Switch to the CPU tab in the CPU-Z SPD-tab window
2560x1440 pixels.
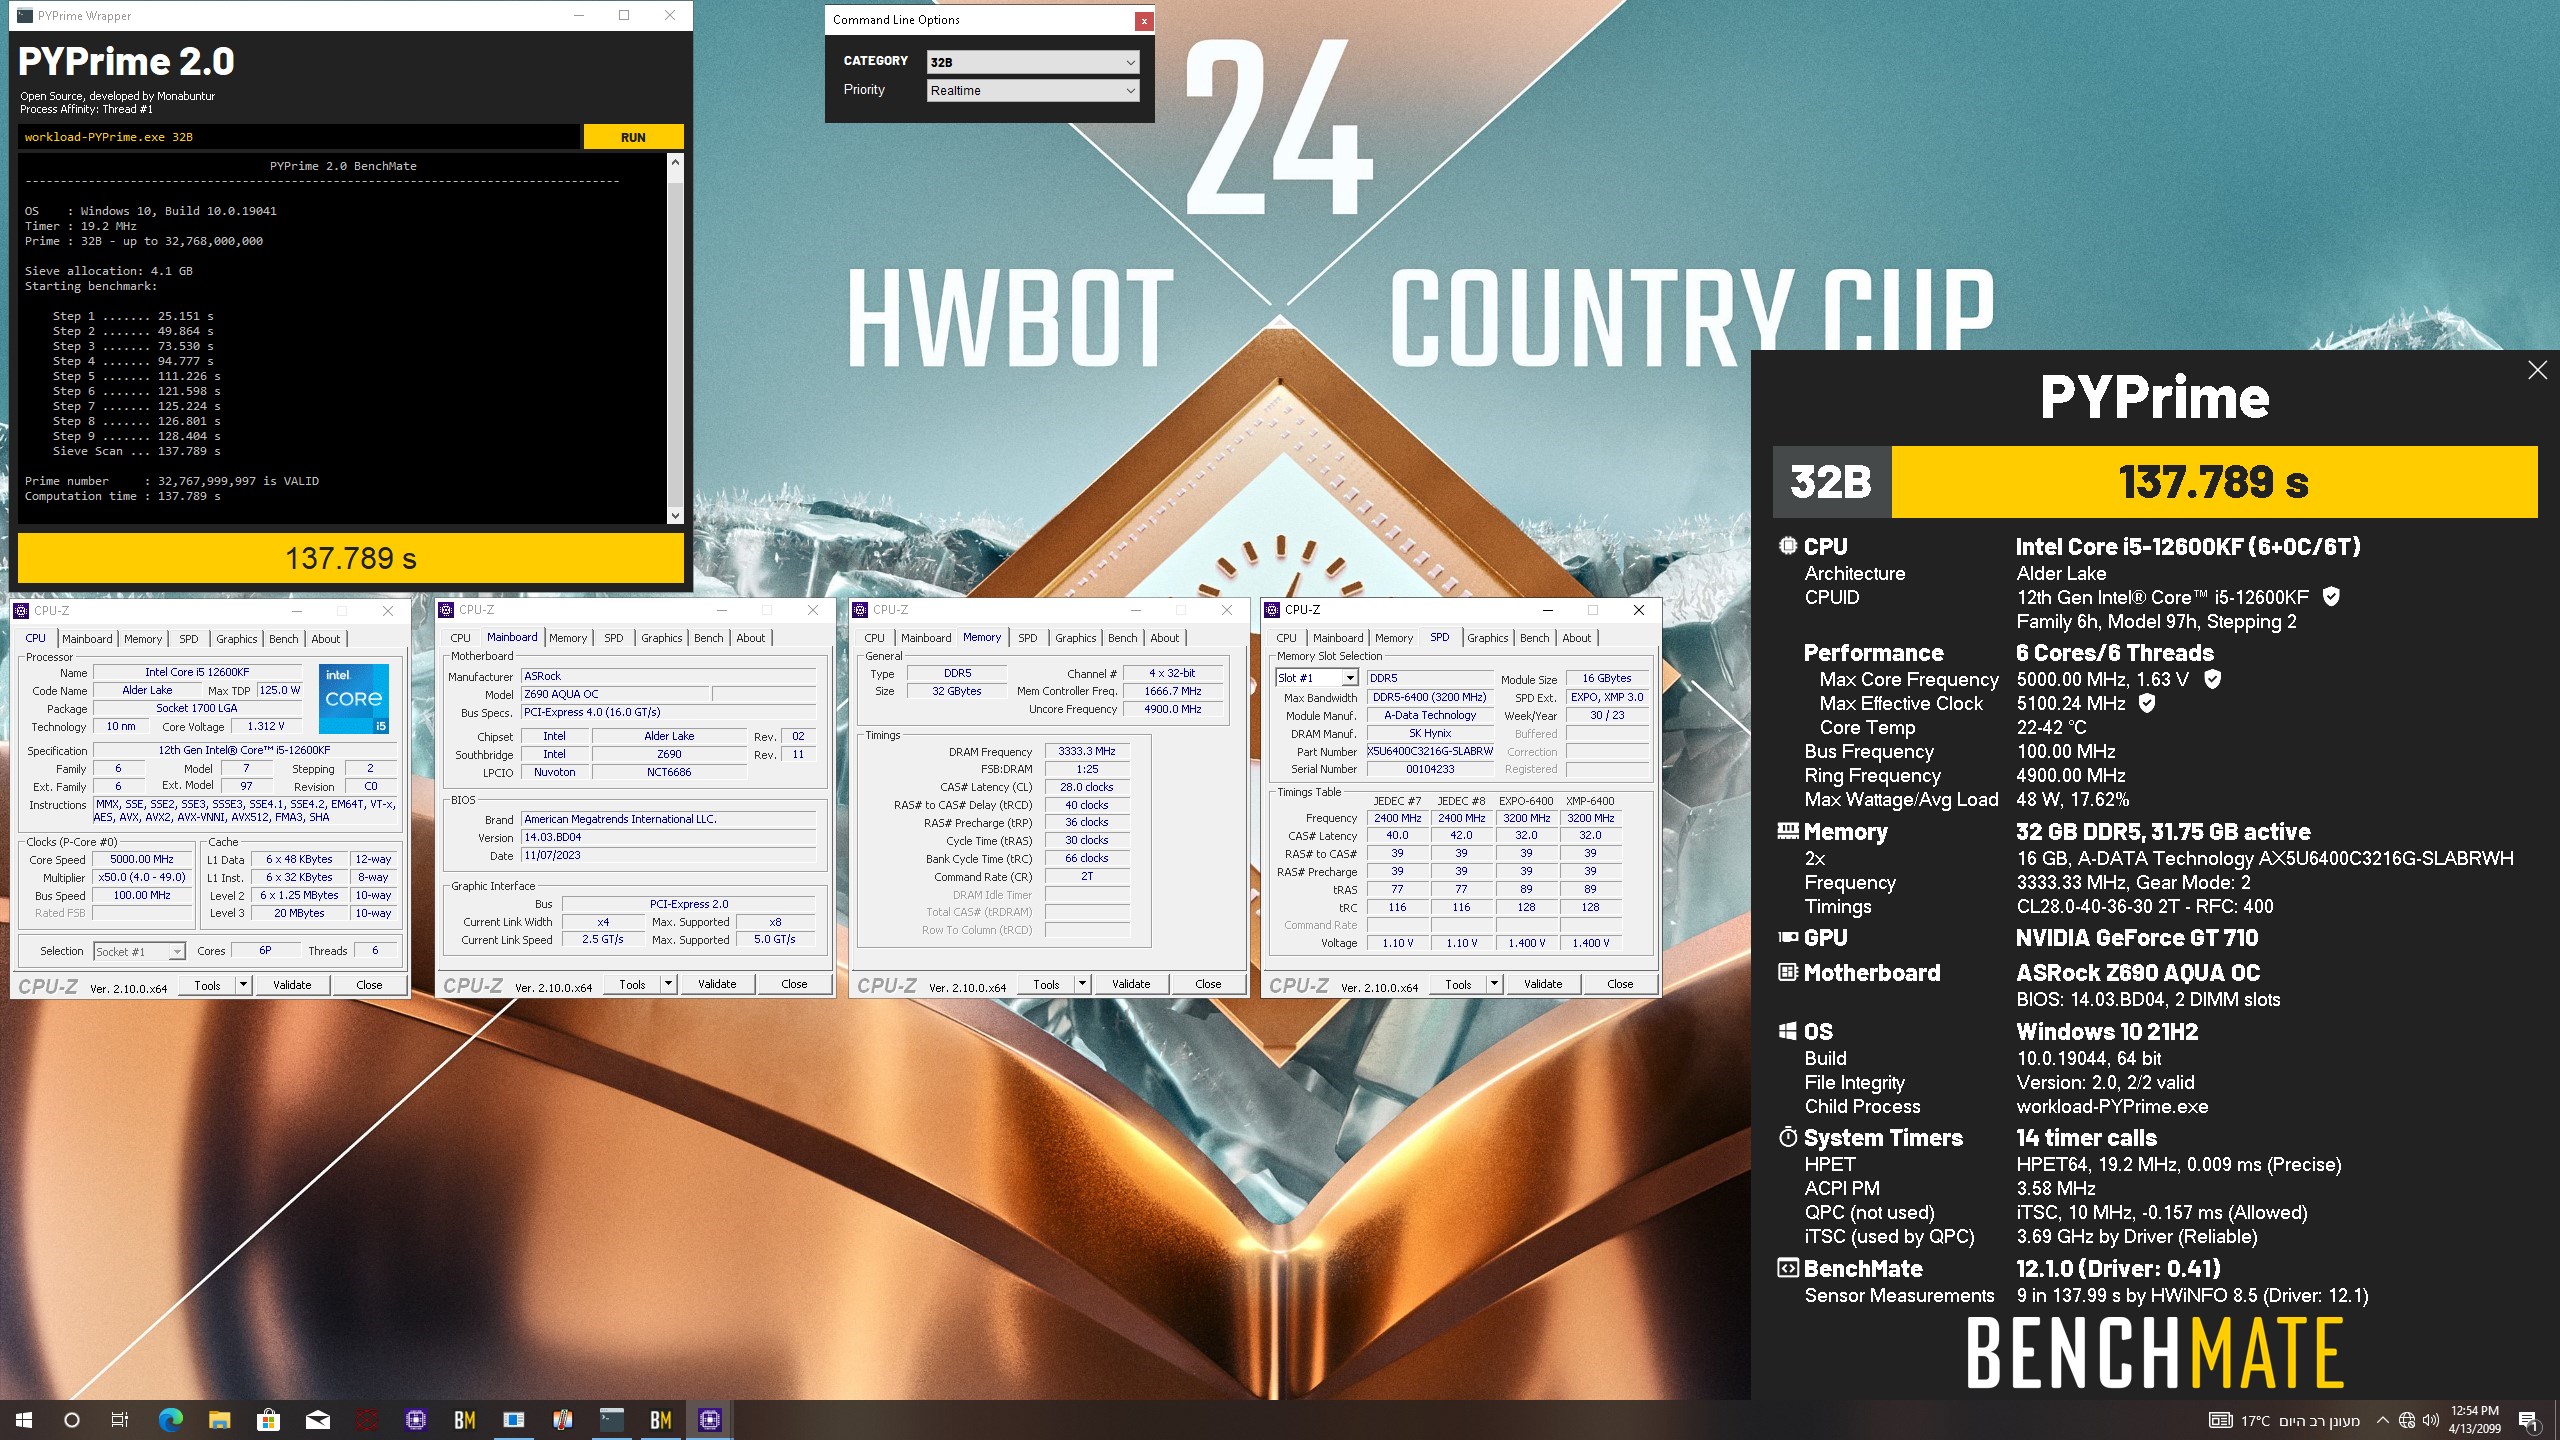(1286, 638)
